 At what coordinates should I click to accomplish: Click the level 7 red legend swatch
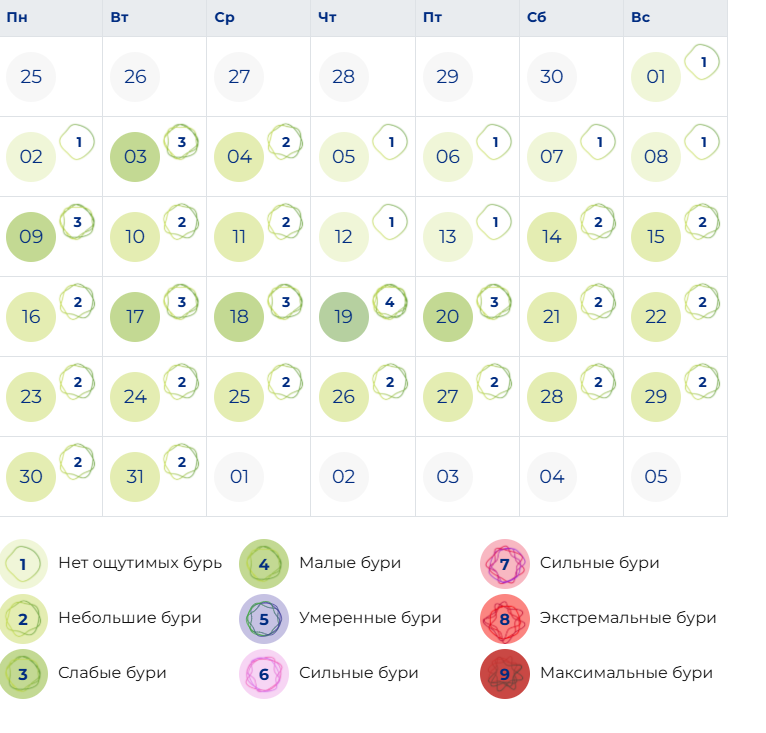coord(505,564)
